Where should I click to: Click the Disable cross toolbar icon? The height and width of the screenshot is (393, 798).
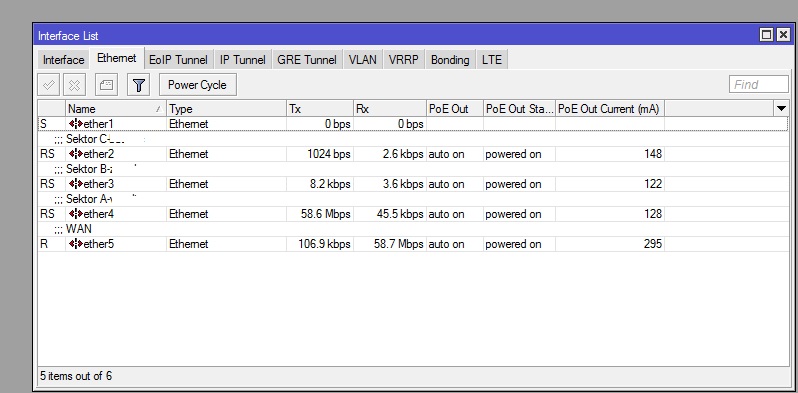coord(74,85)
